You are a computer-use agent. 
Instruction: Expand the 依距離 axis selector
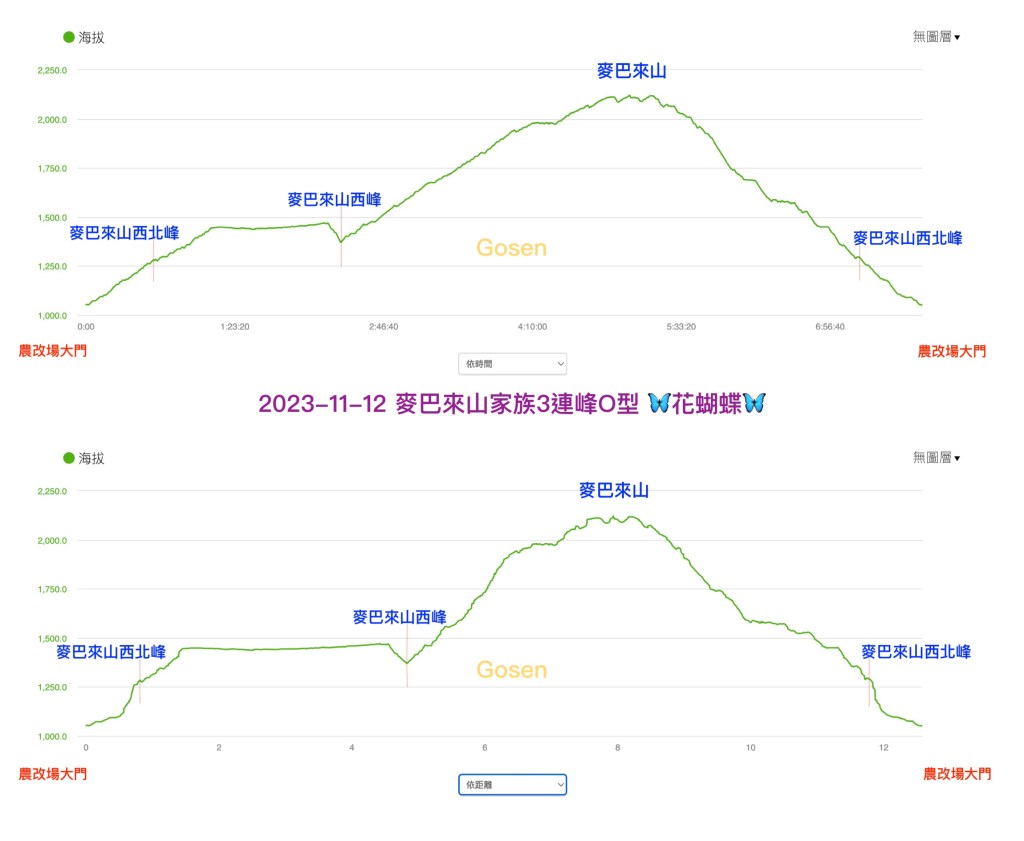(x=512, y=785)
